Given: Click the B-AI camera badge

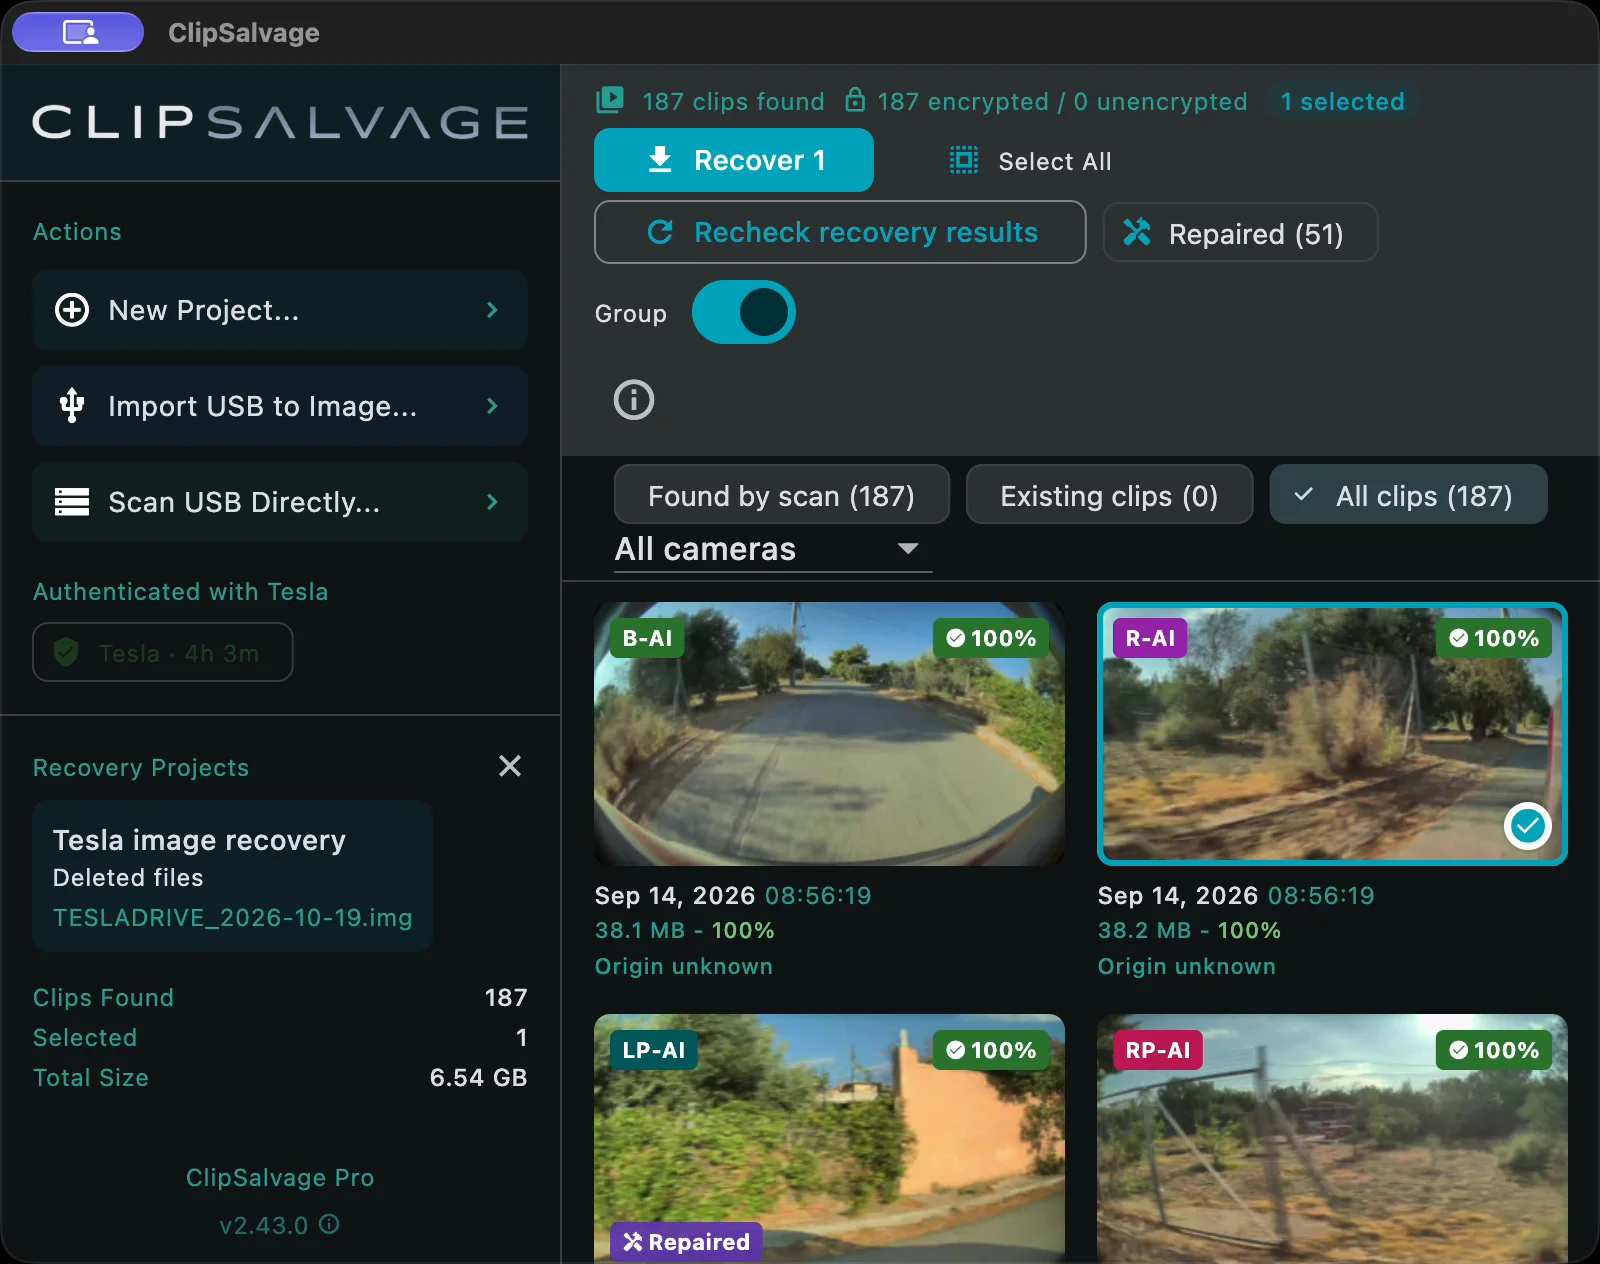Looking at the screenshot, I should (647, 638).
